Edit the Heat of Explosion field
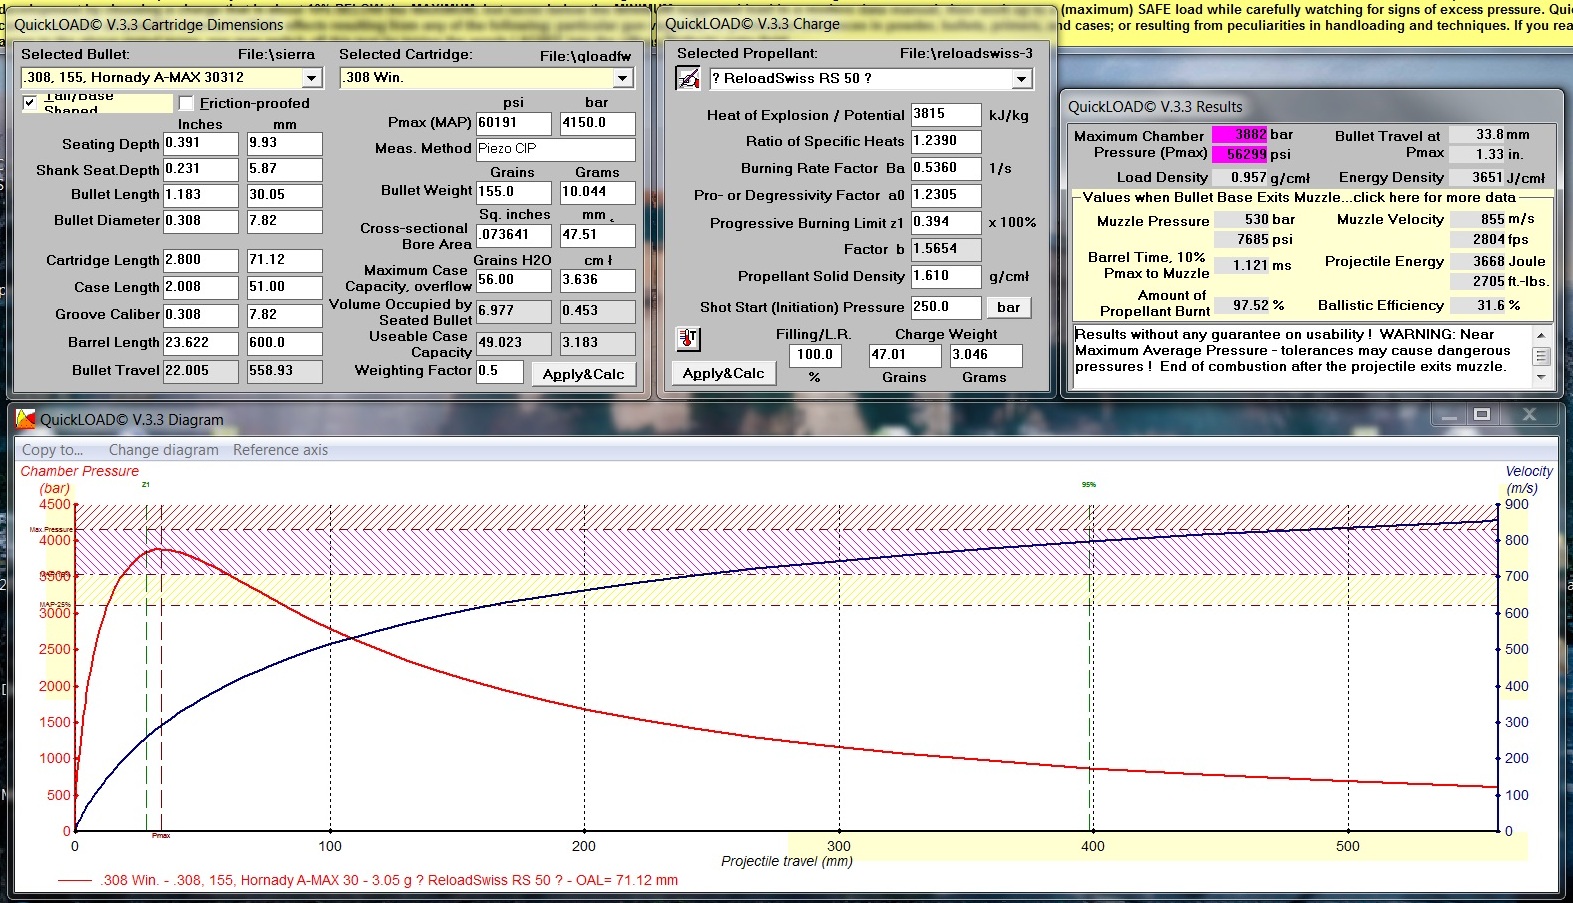Image resolution: width=1573 pixels, height=903 pixels. (x=946, y=114)
